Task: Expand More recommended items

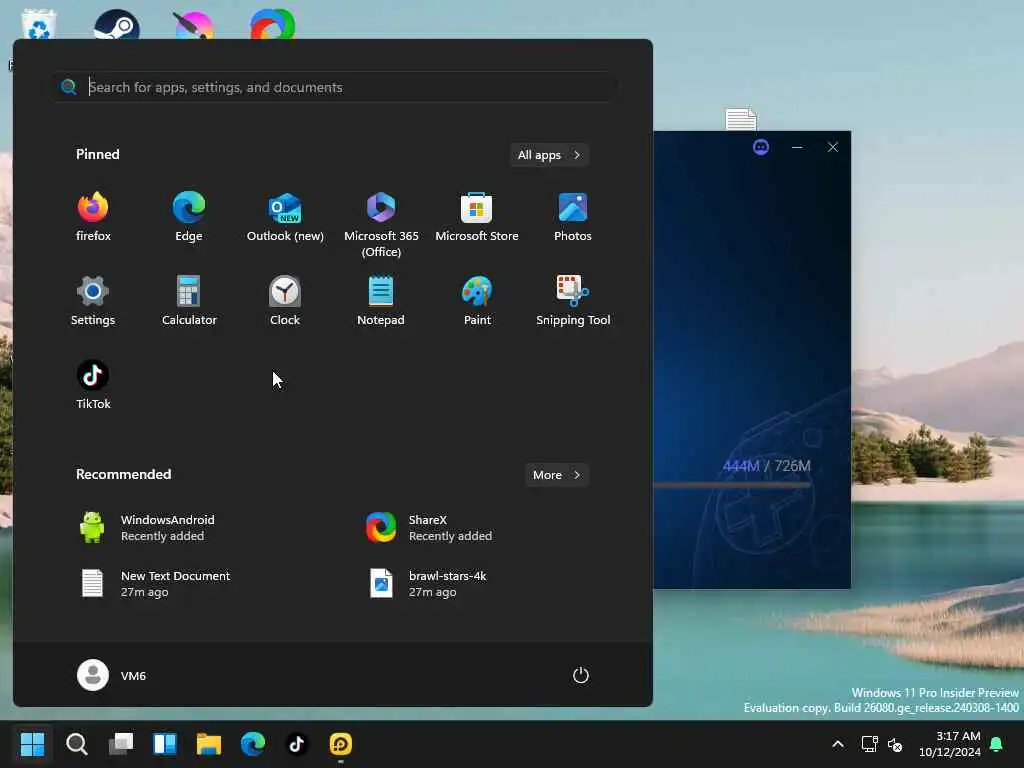Action: tap(556, 475)
